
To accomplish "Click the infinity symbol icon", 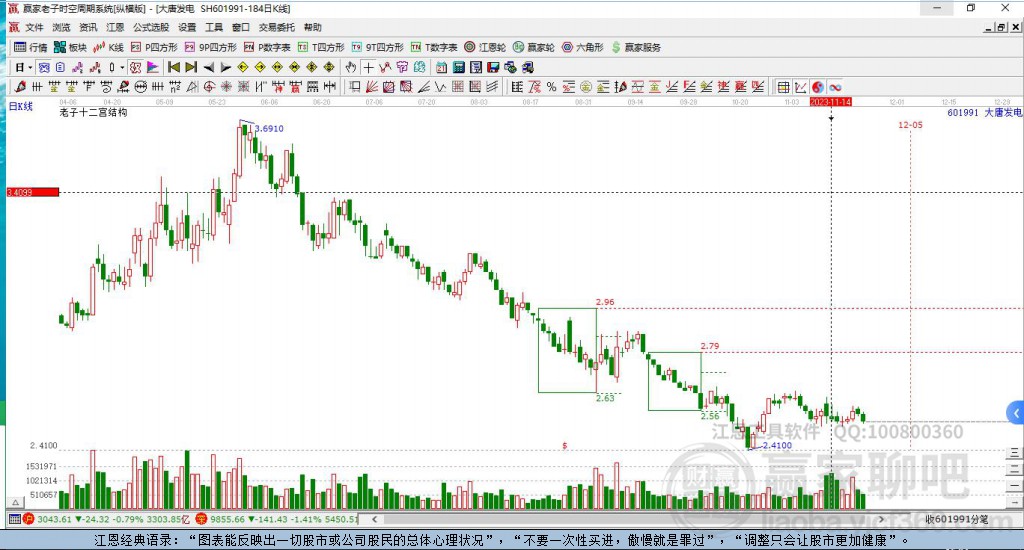I will tap(835, 87).
